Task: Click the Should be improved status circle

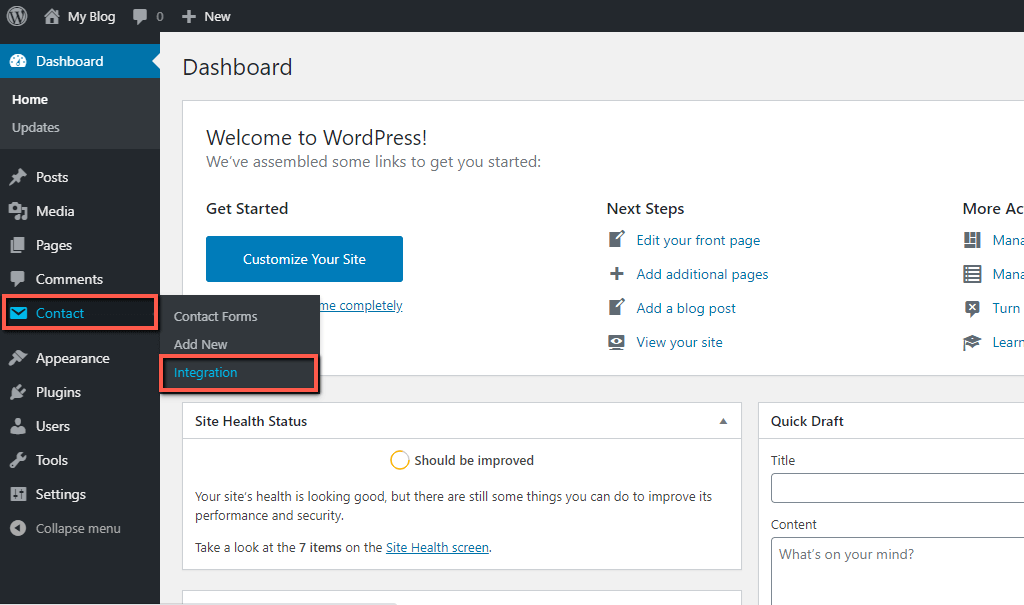Action: [x=400, y=460]
